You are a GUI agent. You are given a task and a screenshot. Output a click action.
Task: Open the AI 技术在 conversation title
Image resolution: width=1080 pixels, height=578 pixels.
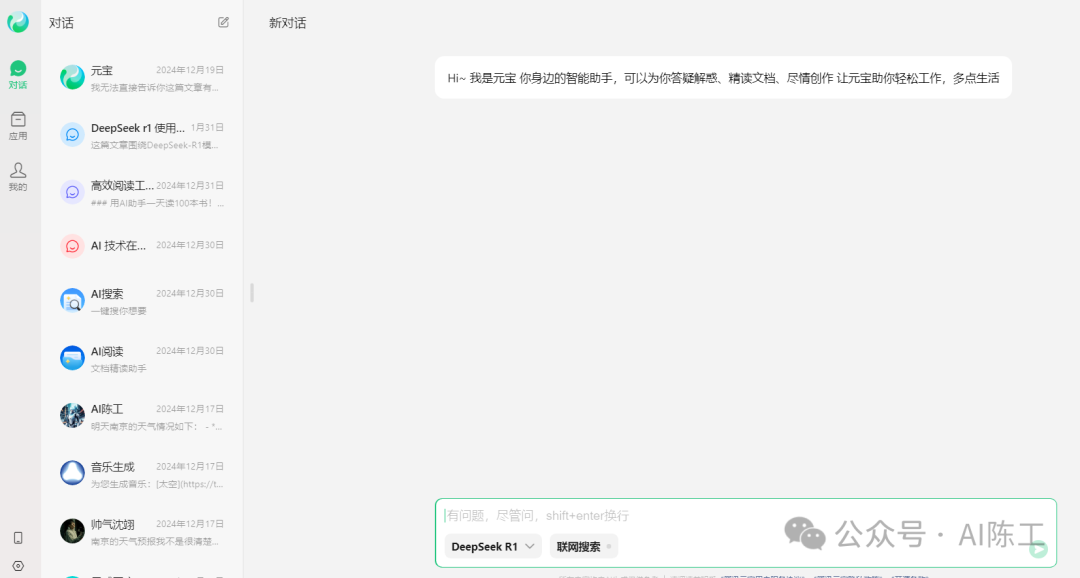tap(118, 245)
